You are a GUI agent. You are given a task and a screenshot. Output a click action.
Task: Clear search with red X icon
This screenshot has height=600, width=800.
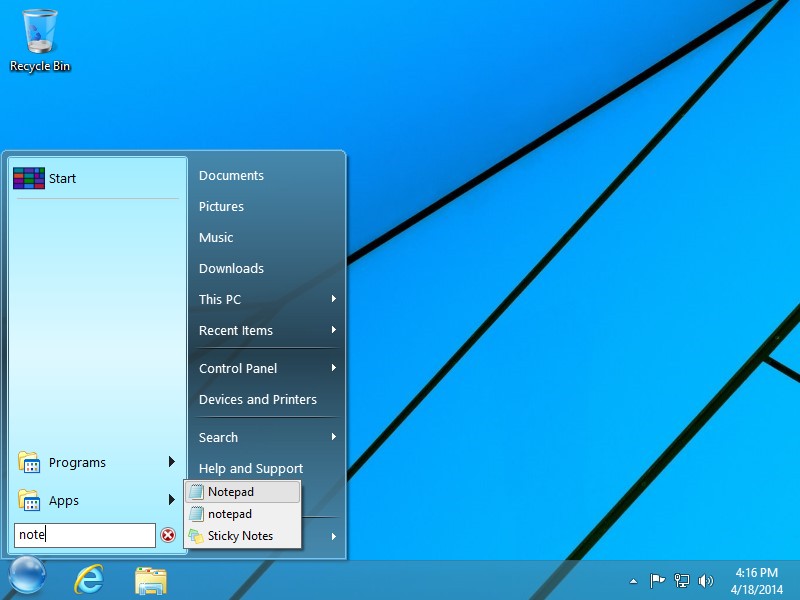click(x=168, y=535)
